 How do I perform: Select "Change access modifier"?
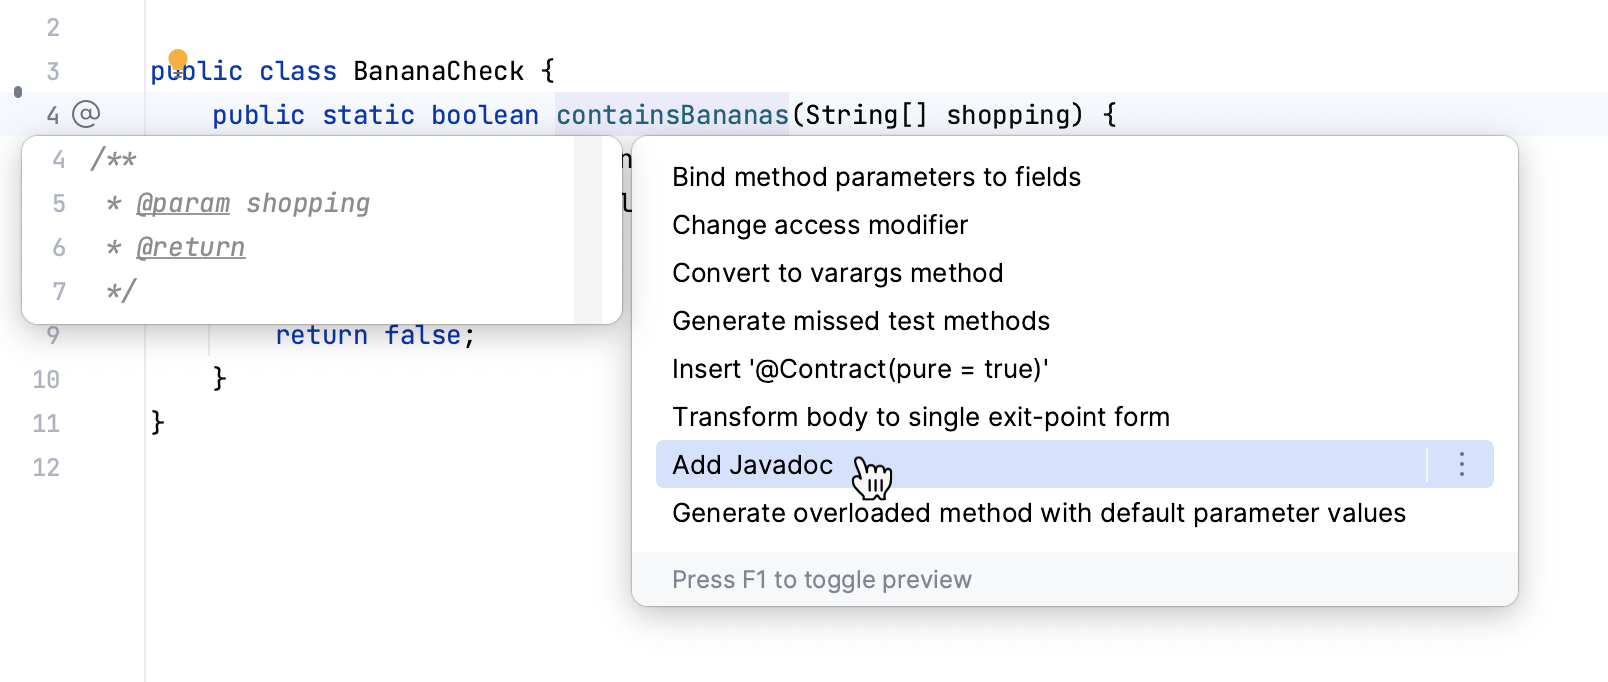820,225
